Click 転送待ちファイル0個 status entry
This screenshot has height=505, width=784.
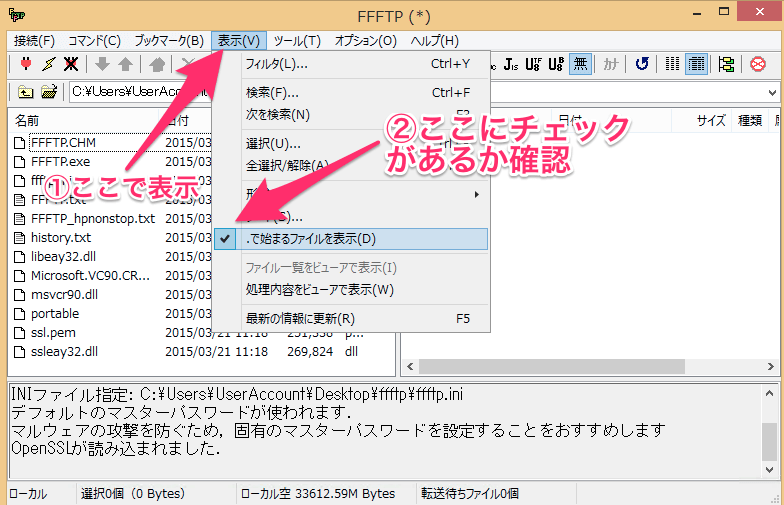[x=470, y=494]
